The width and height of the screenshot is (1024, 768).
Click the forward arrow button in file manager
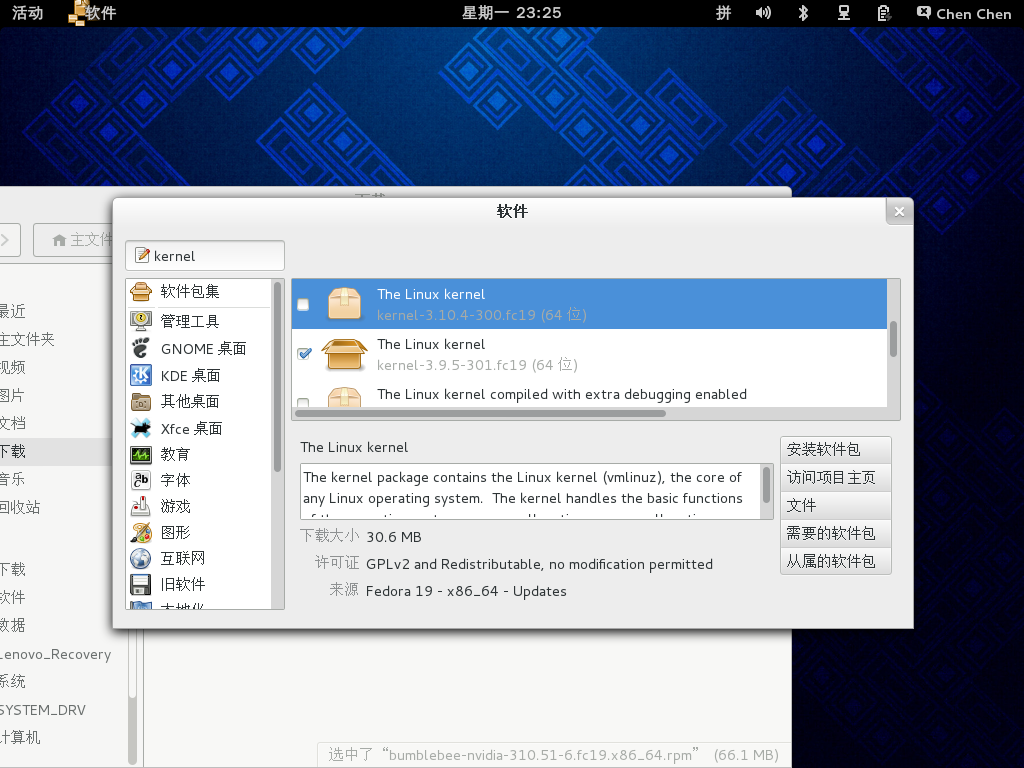point(9,240)
